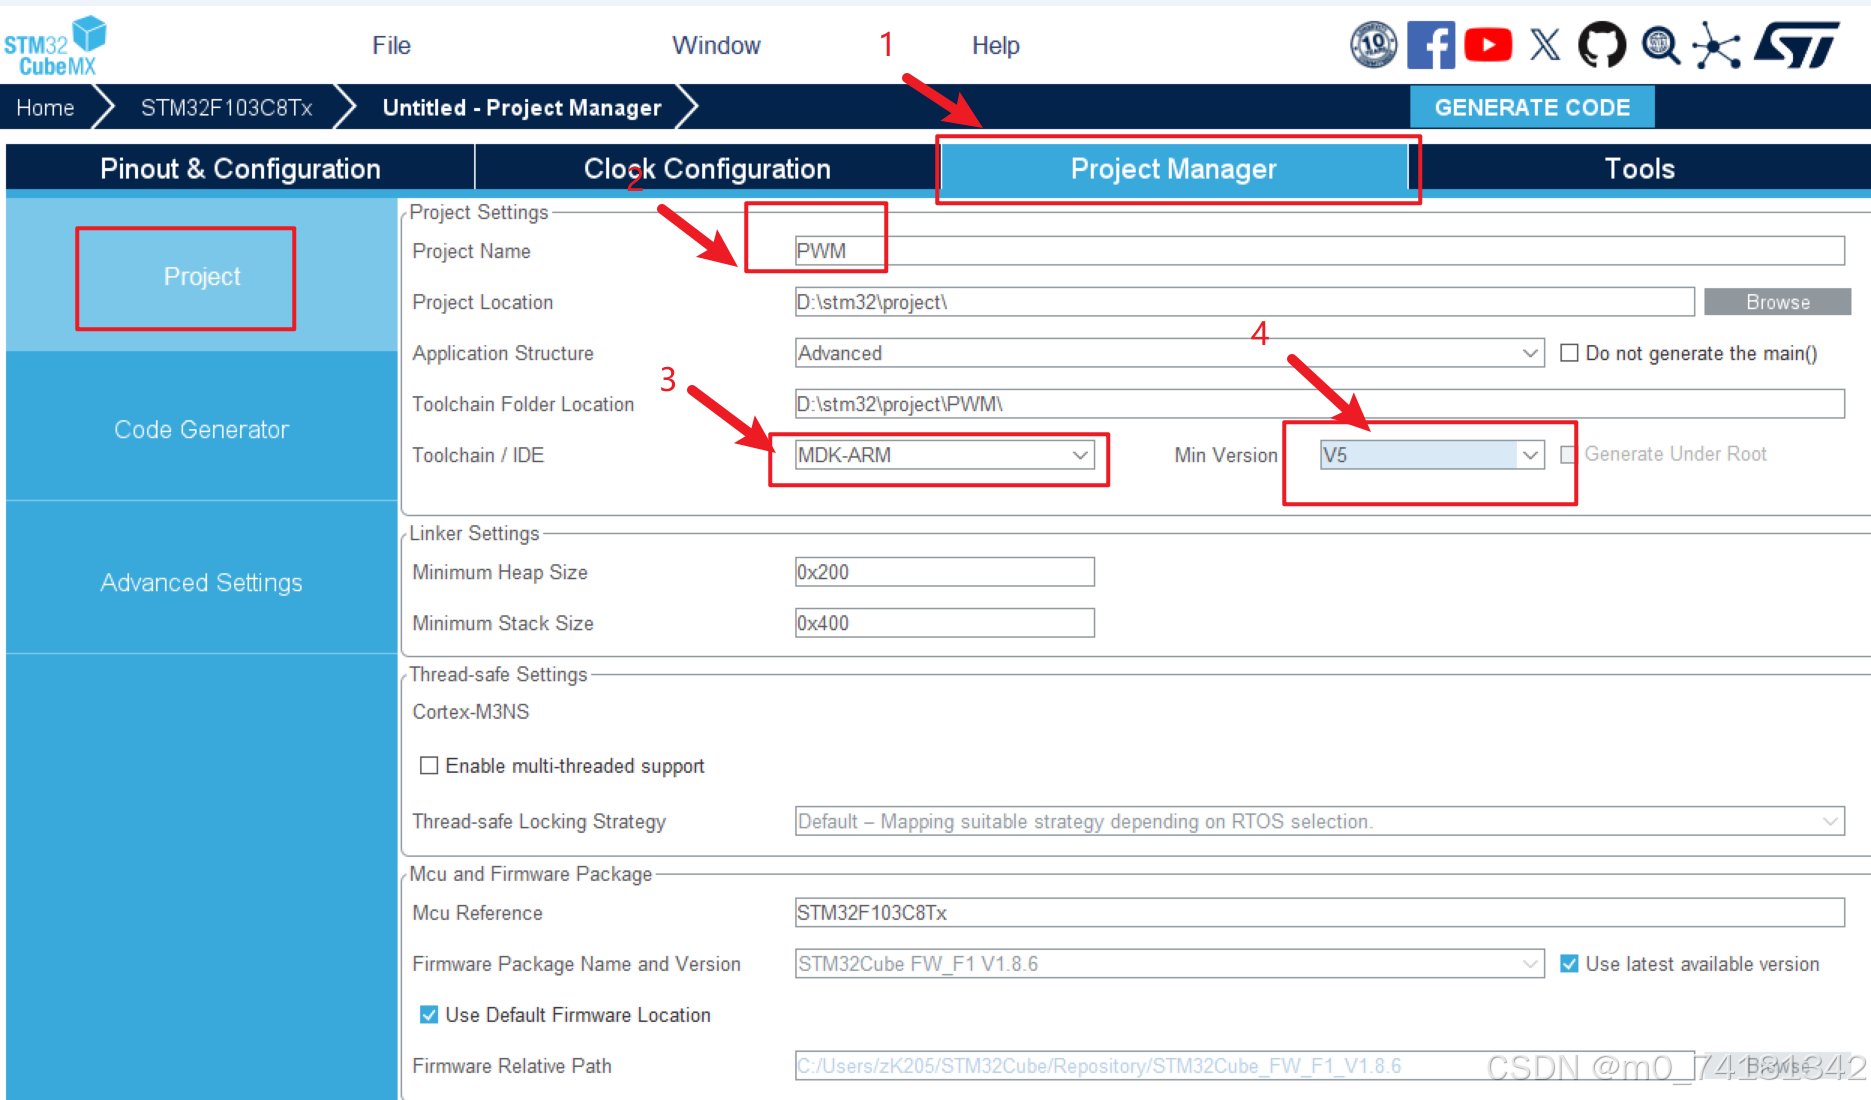The image size is (1871, 1100).
Task: Enable multi-threaded support checkbox
Action: [429, 765]
